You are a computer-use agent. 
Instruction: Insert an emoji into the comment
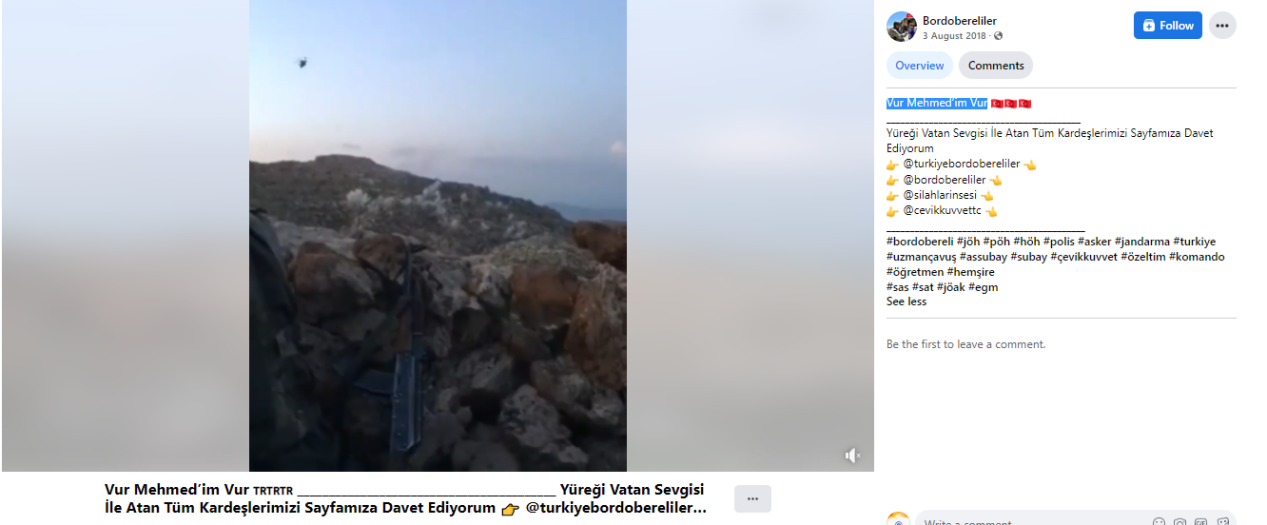coord(1159,522)
